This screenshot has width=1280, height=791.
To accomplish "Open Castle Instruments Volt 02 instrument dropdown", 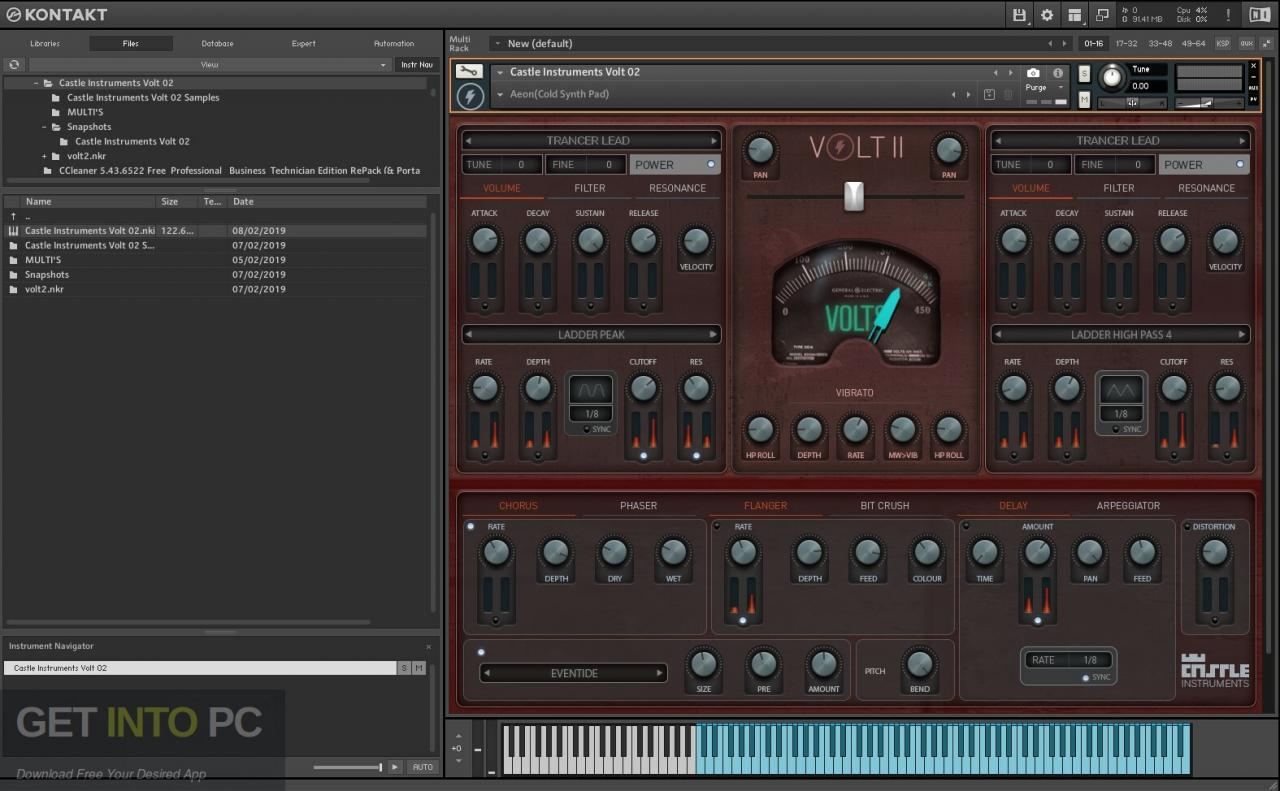I will (x=501, y=72).
